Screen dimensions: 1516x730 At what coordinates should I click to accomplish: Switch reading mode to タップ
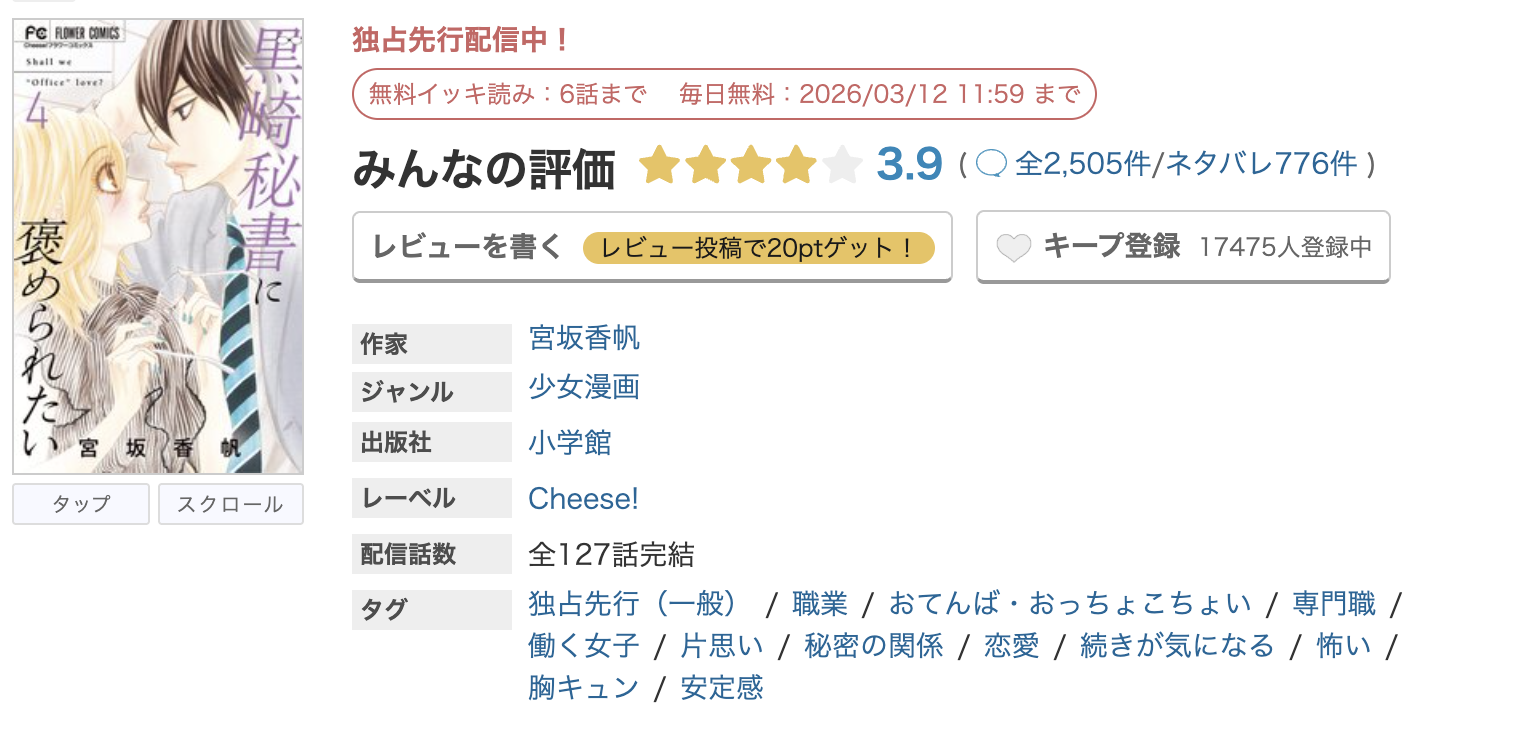80,504
